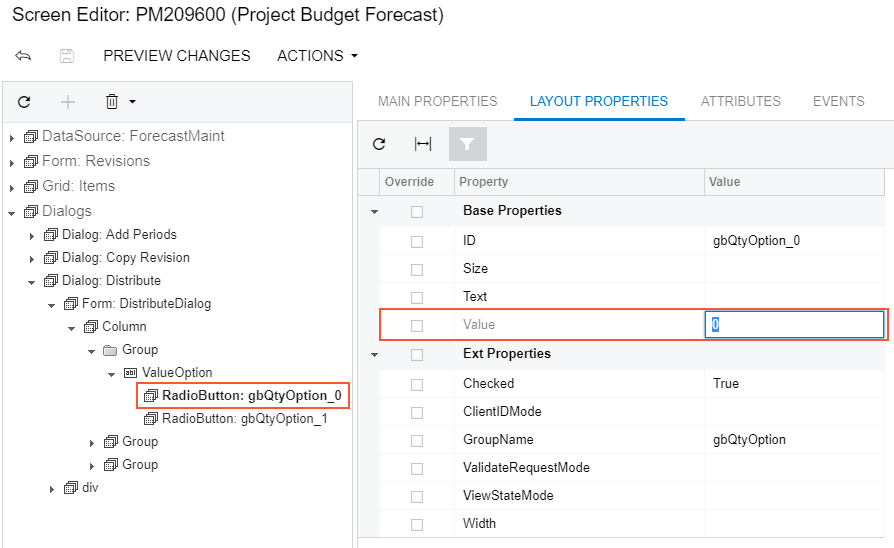Click the save disk icon
This screenshot has width=894, height=548.
67,56
